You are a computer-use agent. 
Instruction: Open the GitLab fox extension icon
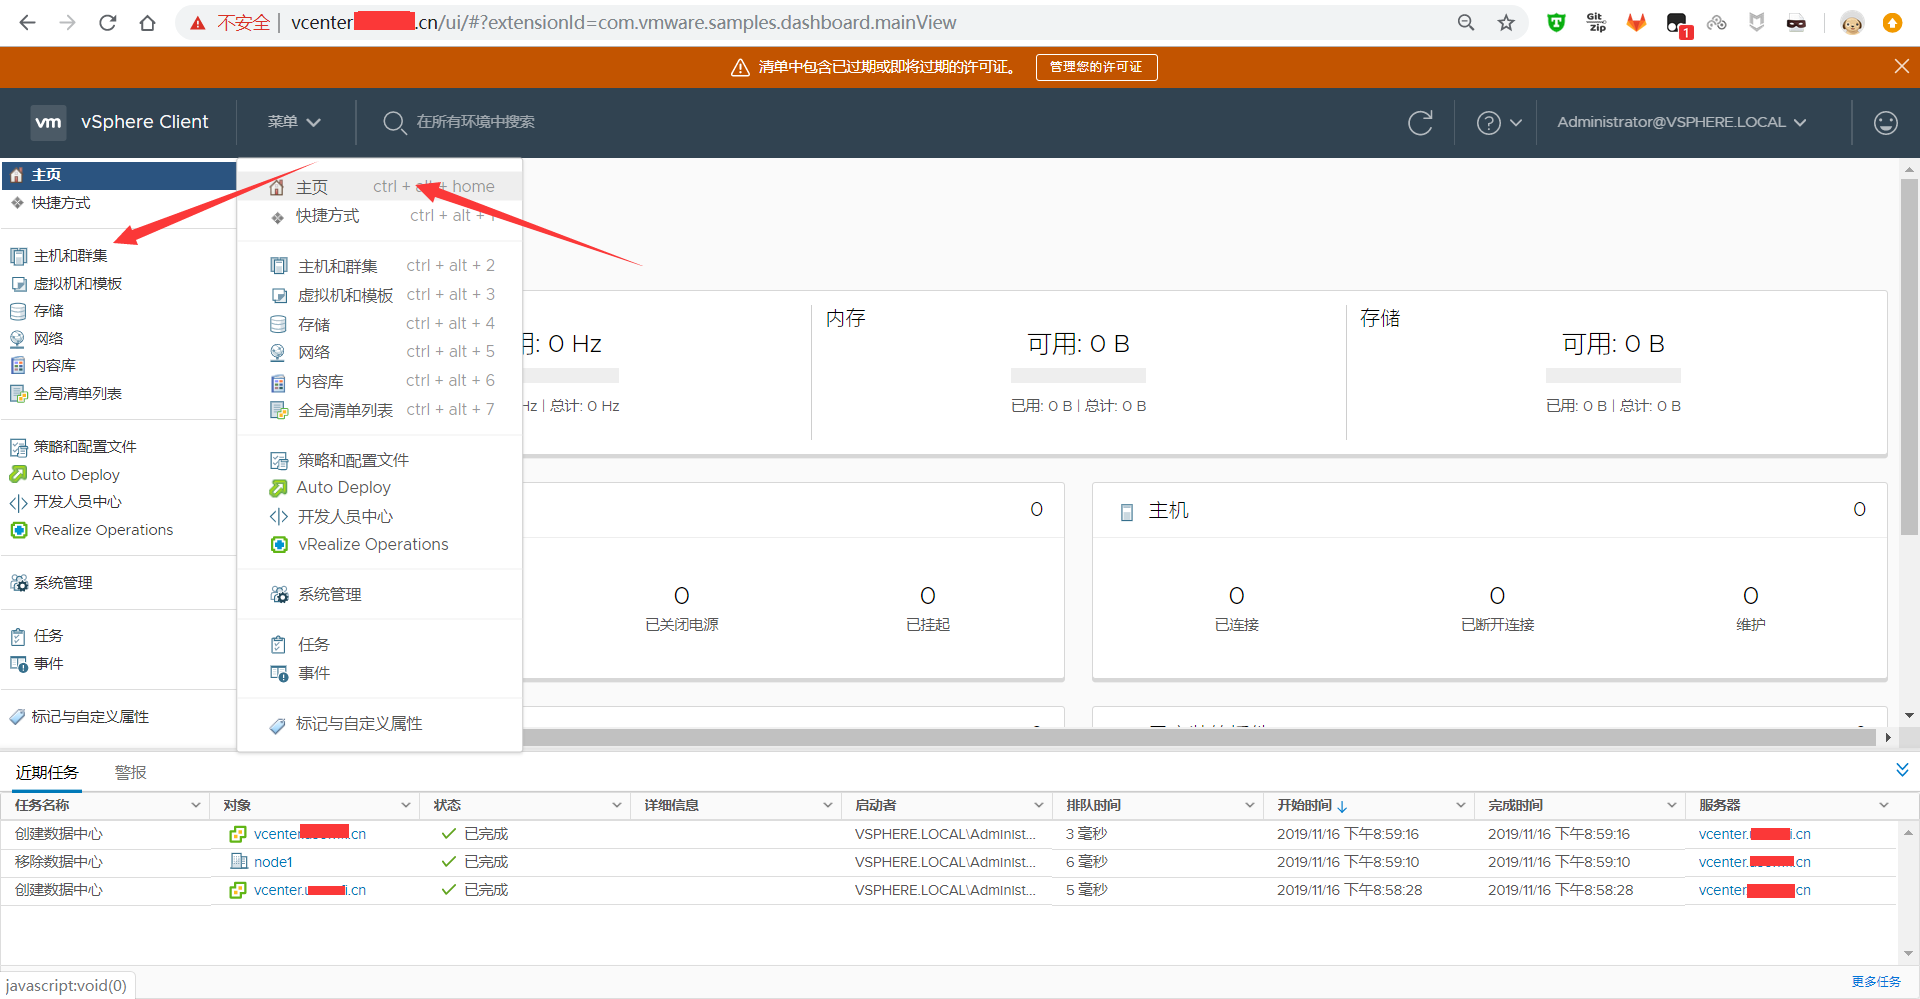pos(1636,22)
